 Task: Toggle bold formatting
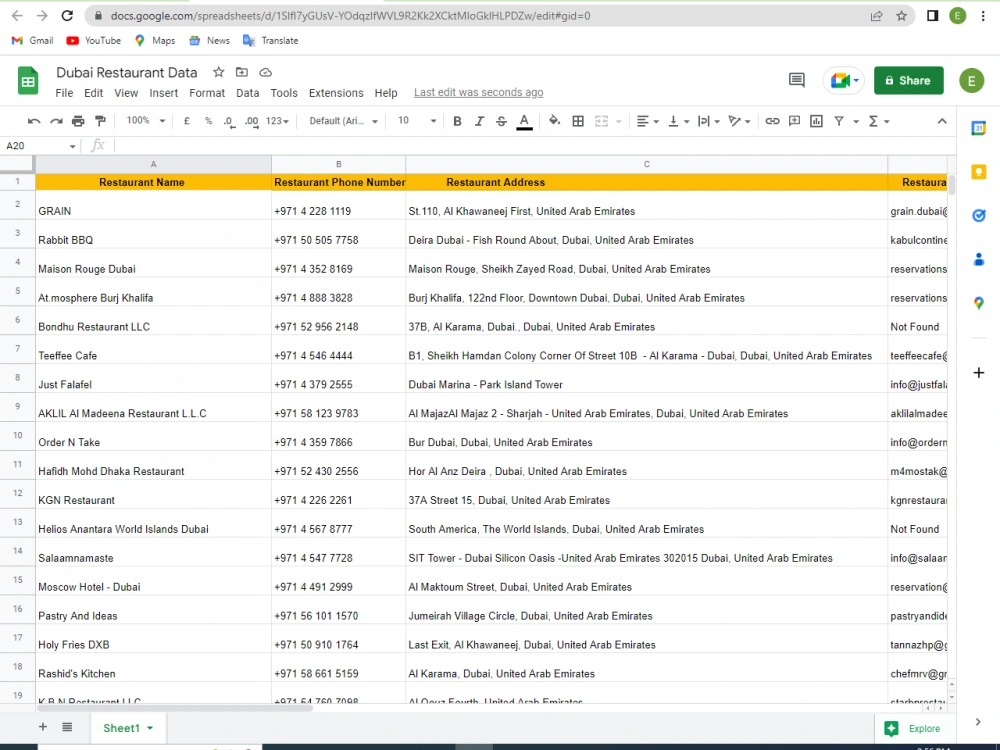[457, 121]
